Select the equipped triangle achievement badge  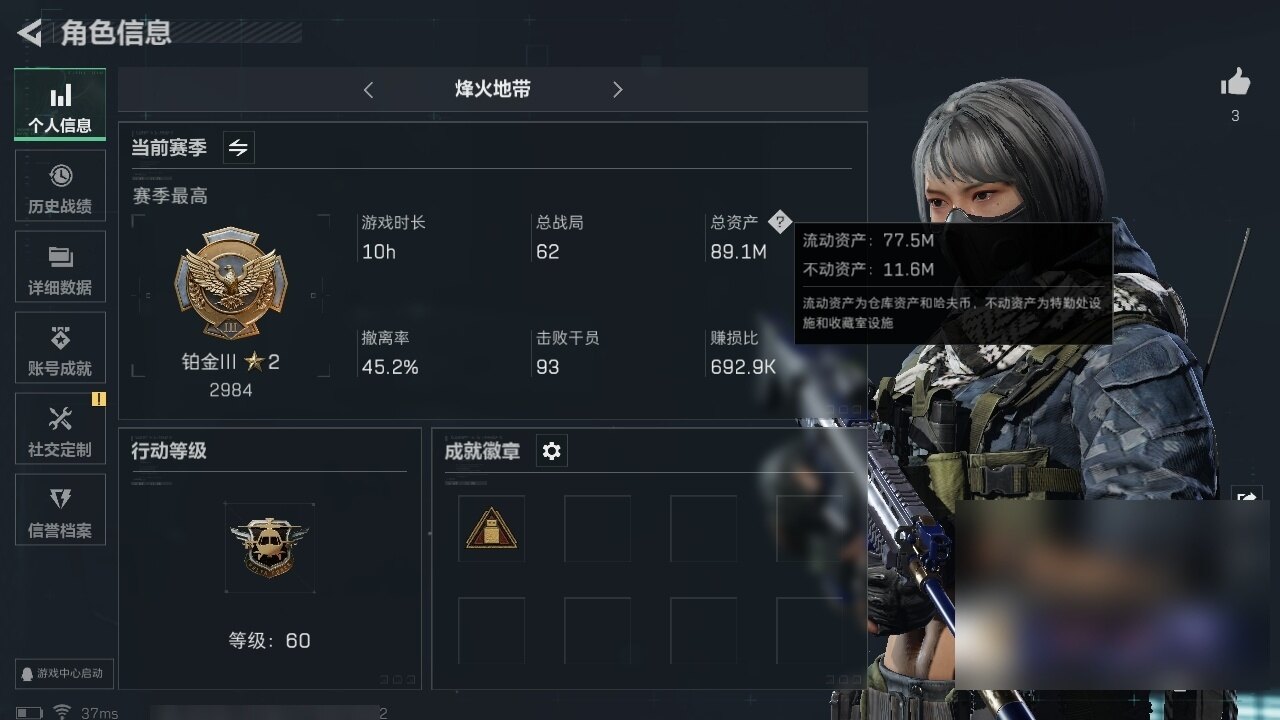(491, 528)
